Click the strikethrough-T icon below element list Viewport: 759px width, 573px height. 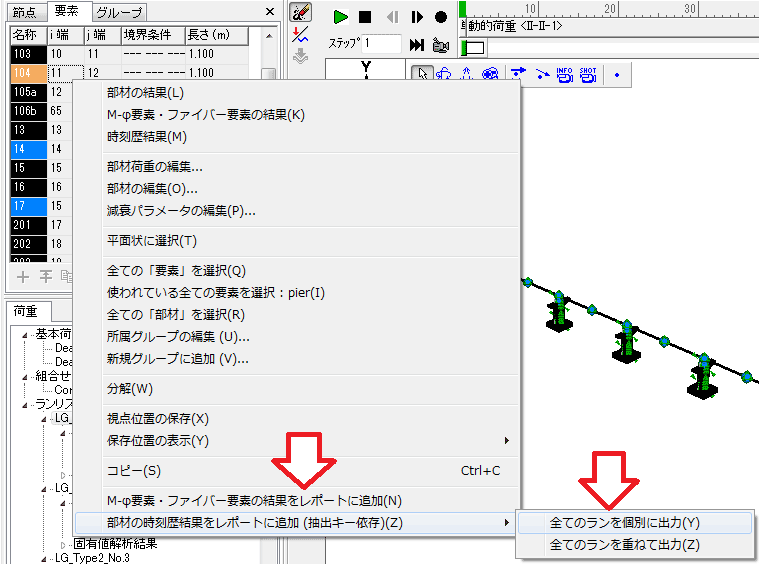[46, 277]
